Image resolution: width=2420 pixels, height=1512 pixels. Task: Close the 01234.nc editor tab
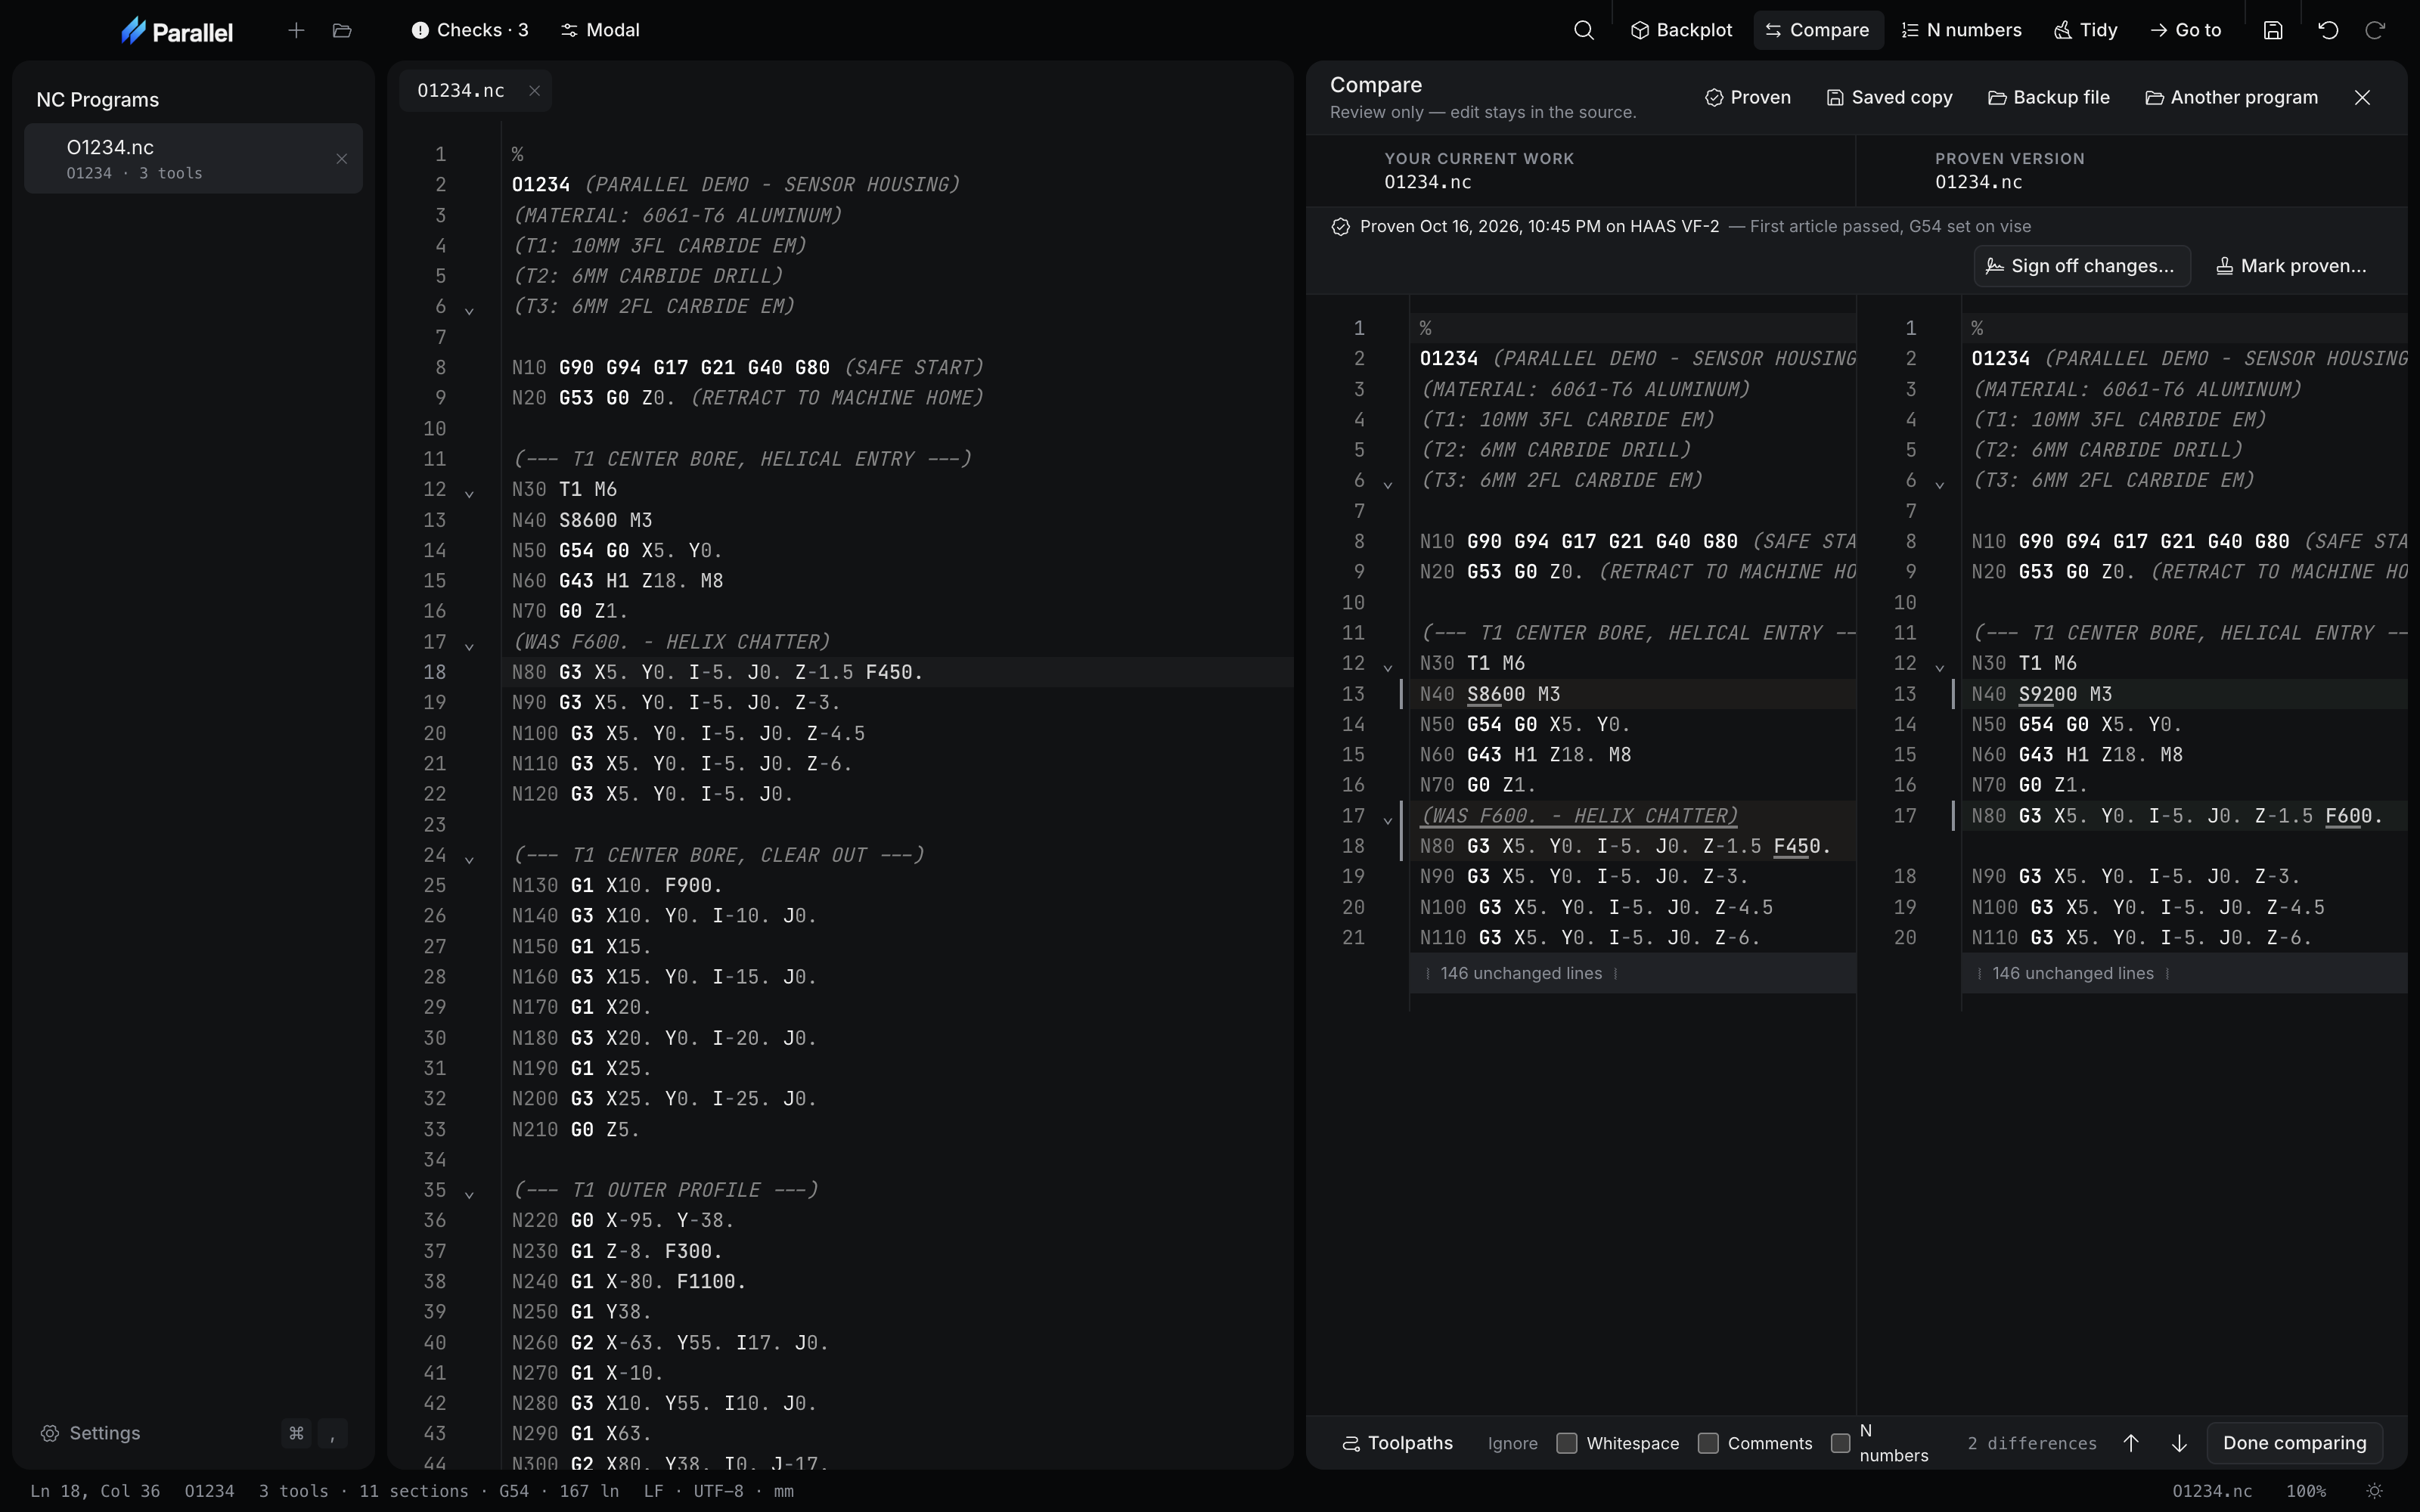(x=535, y=91)
